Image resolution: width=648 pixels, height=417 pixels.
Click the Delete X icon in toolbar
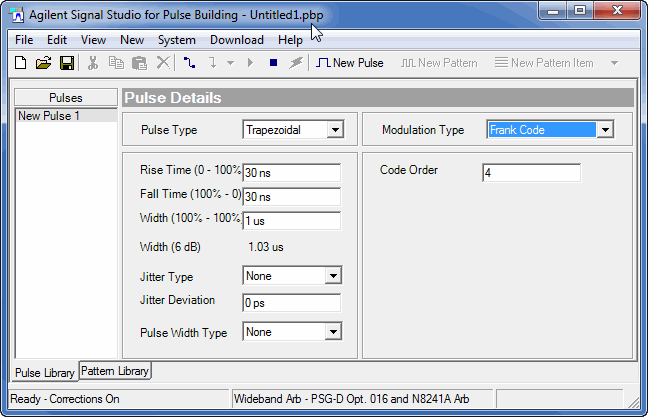point(162,63)
